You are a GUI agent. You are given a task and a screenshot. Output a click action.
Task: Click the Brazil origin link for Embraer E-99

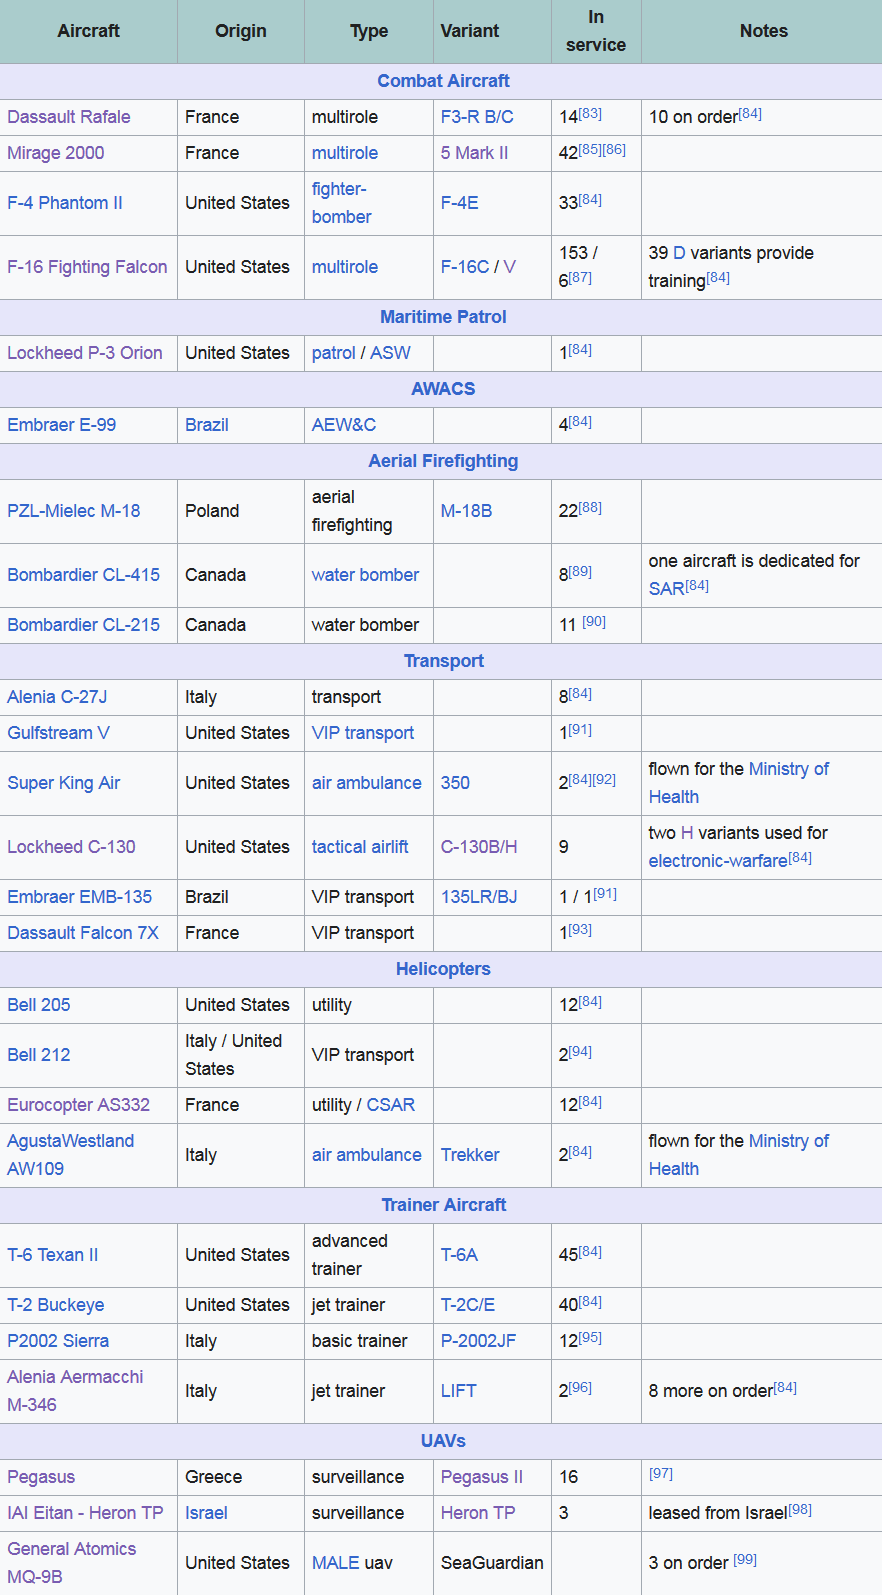207,425
